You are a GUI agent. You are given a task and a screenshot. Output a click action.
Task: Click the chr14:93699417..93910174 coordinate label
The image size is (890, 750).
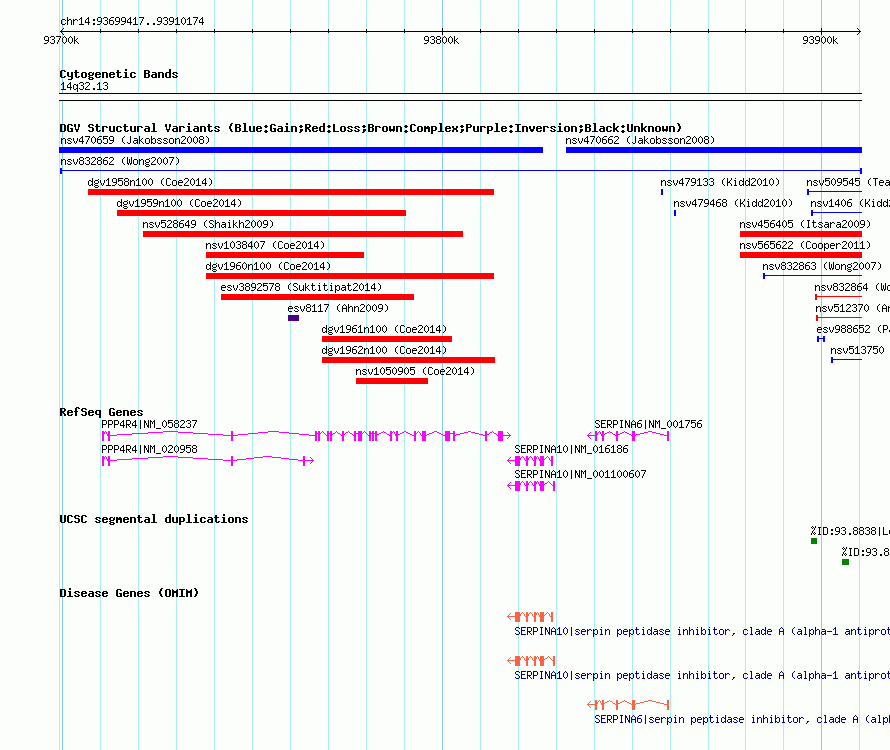[x=132, y=21]
